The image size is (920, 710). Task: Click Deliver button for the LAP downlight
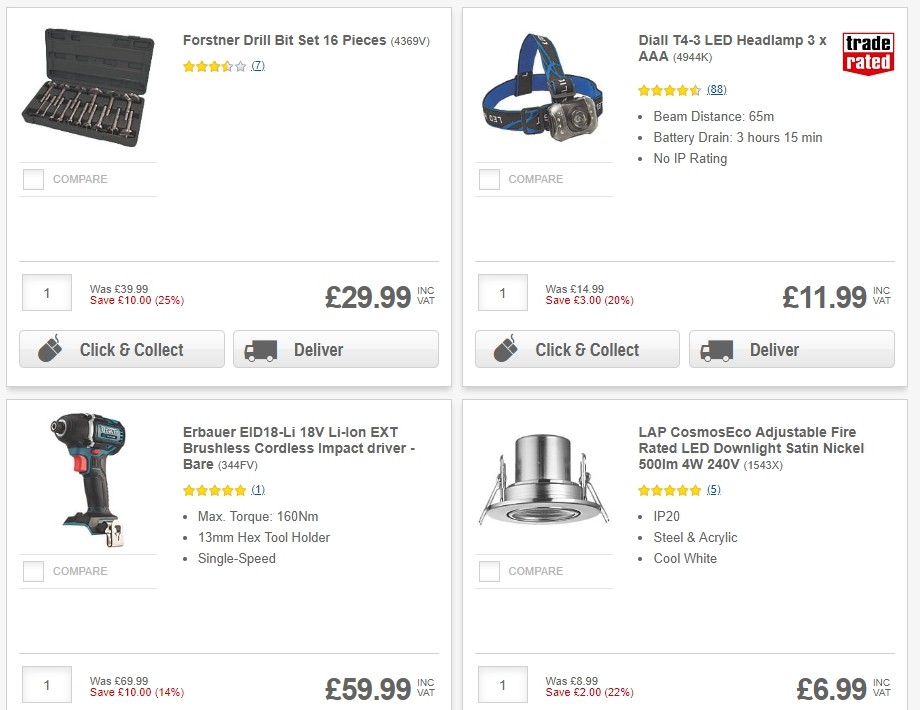coord(791,708)
